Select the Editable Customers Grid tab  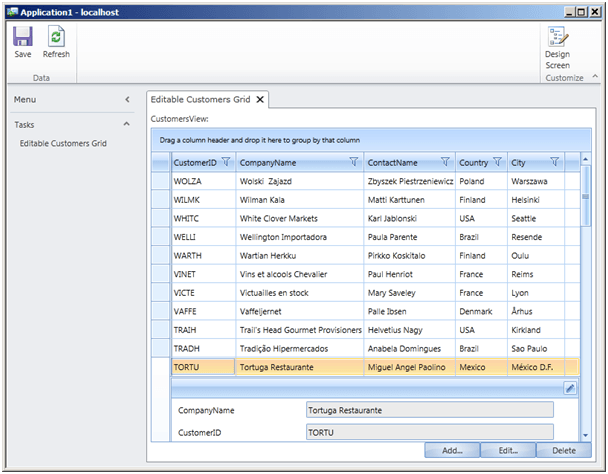click(x=200, y=100)
